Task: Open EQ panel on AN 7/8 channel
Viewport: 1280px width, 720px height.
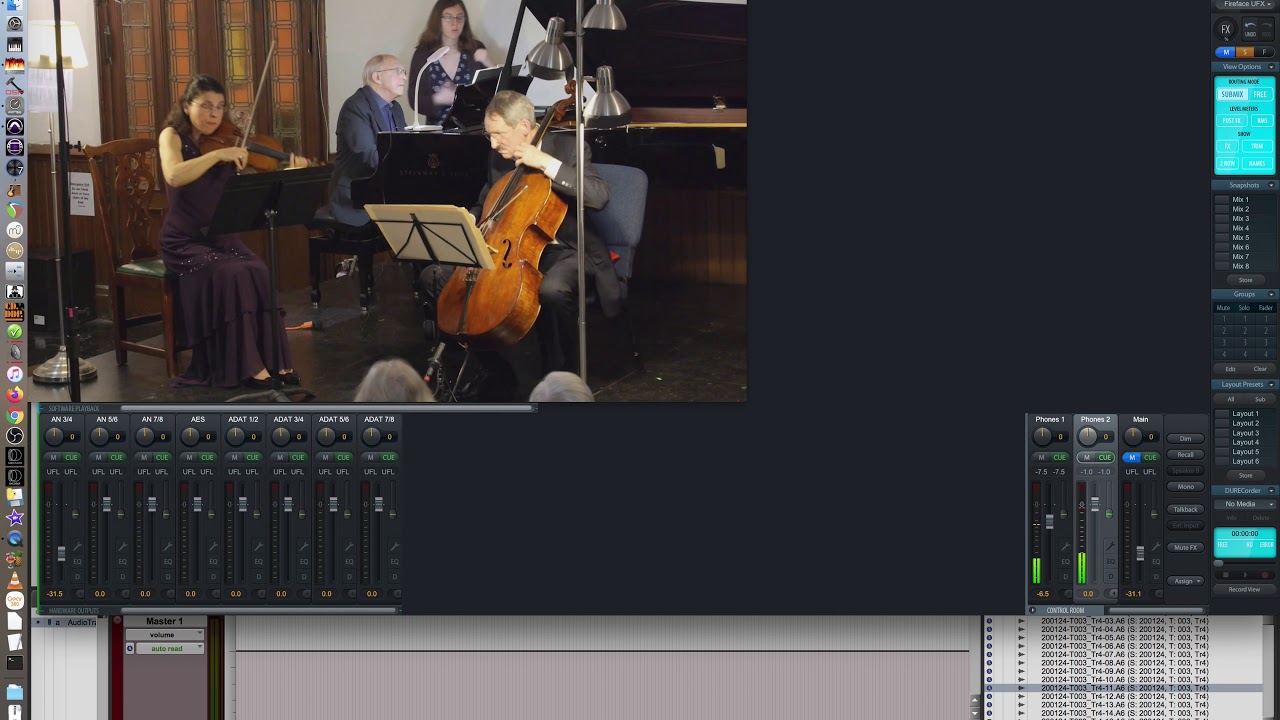Action: (167, 562)
